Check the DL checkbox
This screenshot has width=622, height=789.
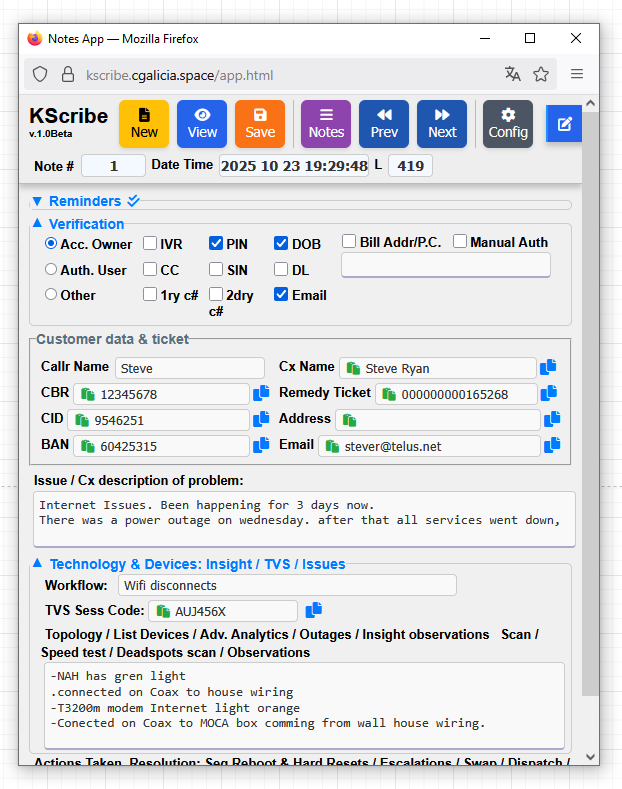coord(281,269)
